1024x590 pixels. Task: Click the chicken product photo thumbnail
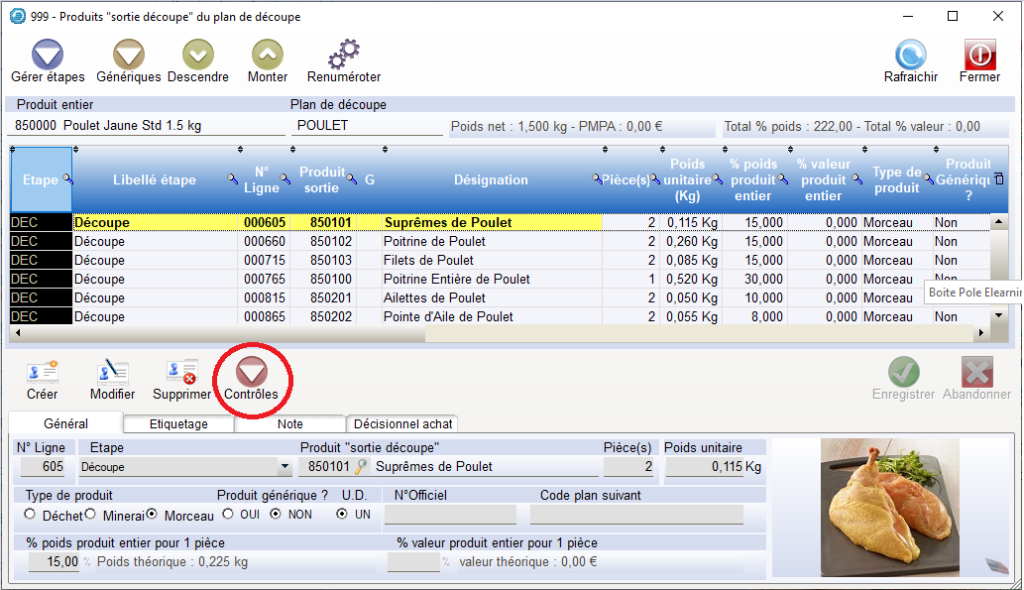point(893,505)
